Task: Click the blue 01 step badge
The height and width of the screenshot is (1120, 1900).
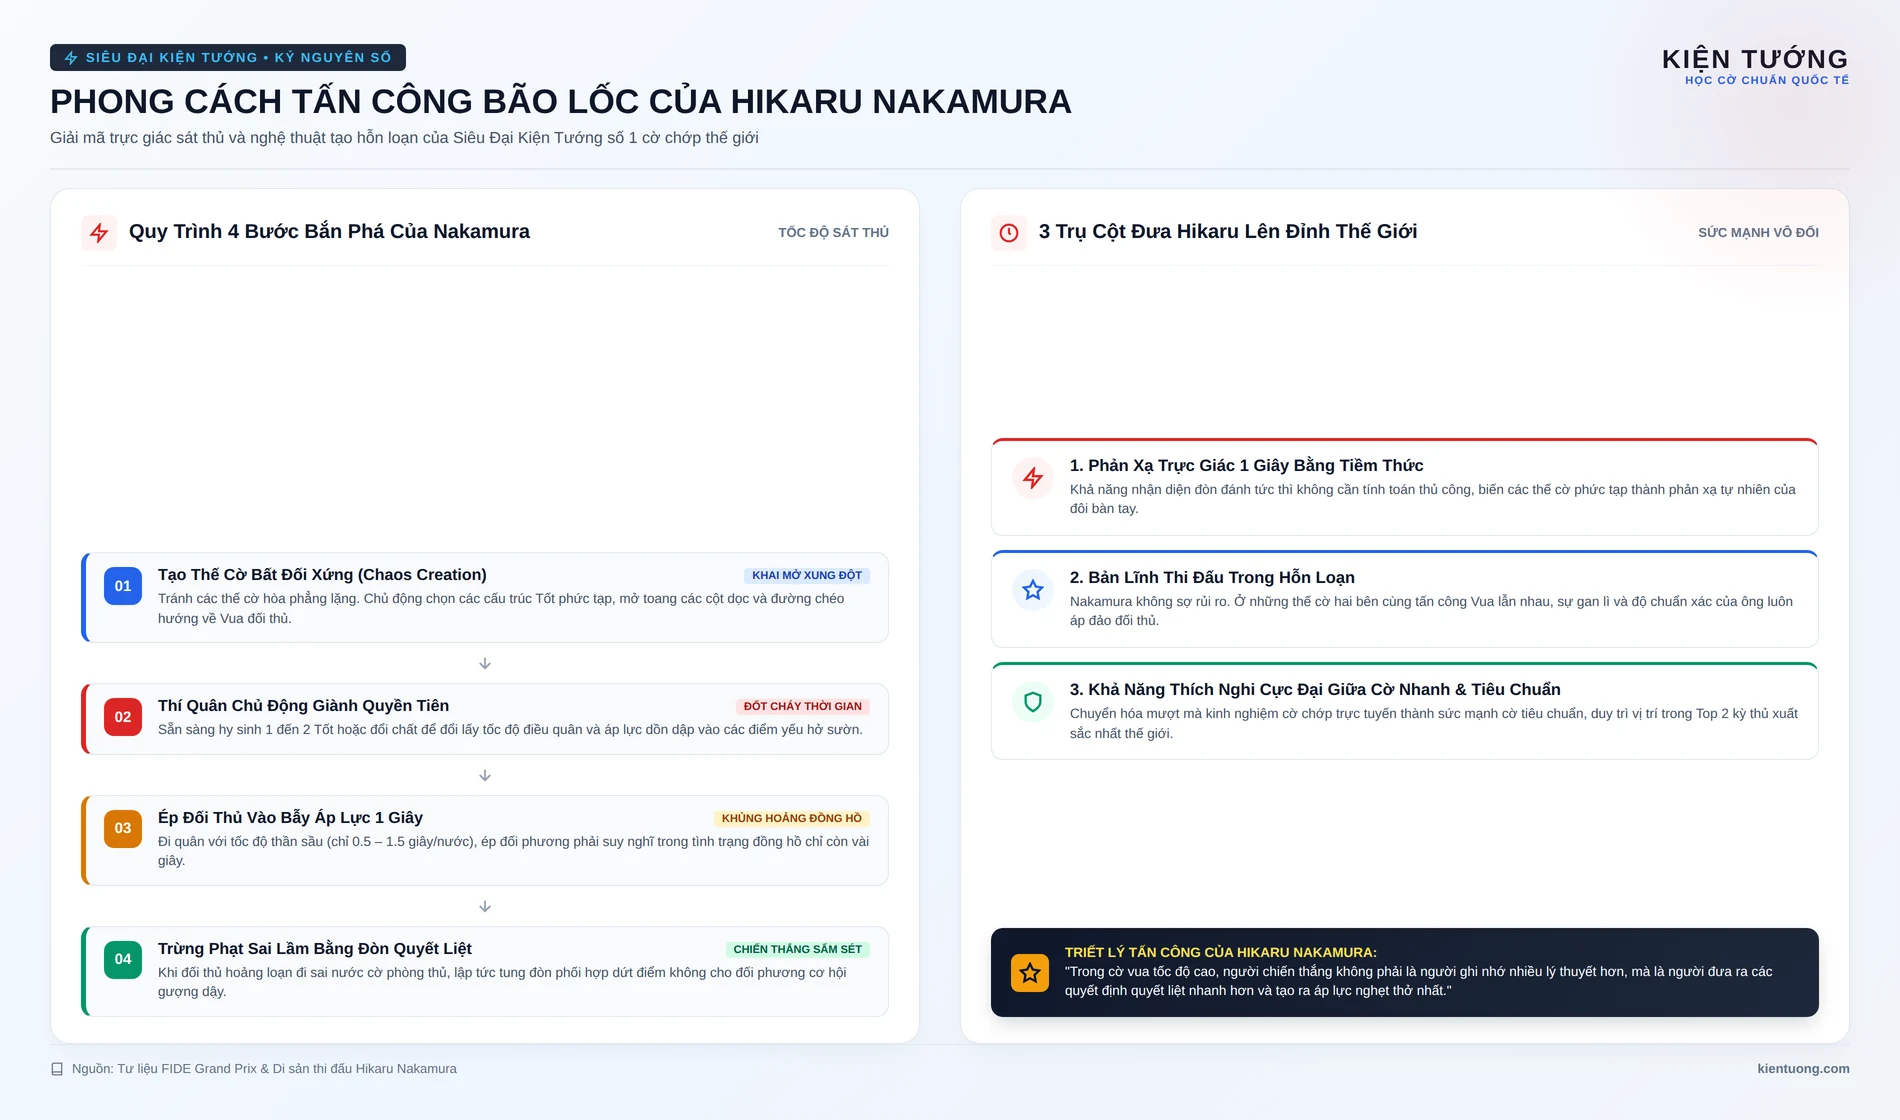Action: (x=123, y=586)
